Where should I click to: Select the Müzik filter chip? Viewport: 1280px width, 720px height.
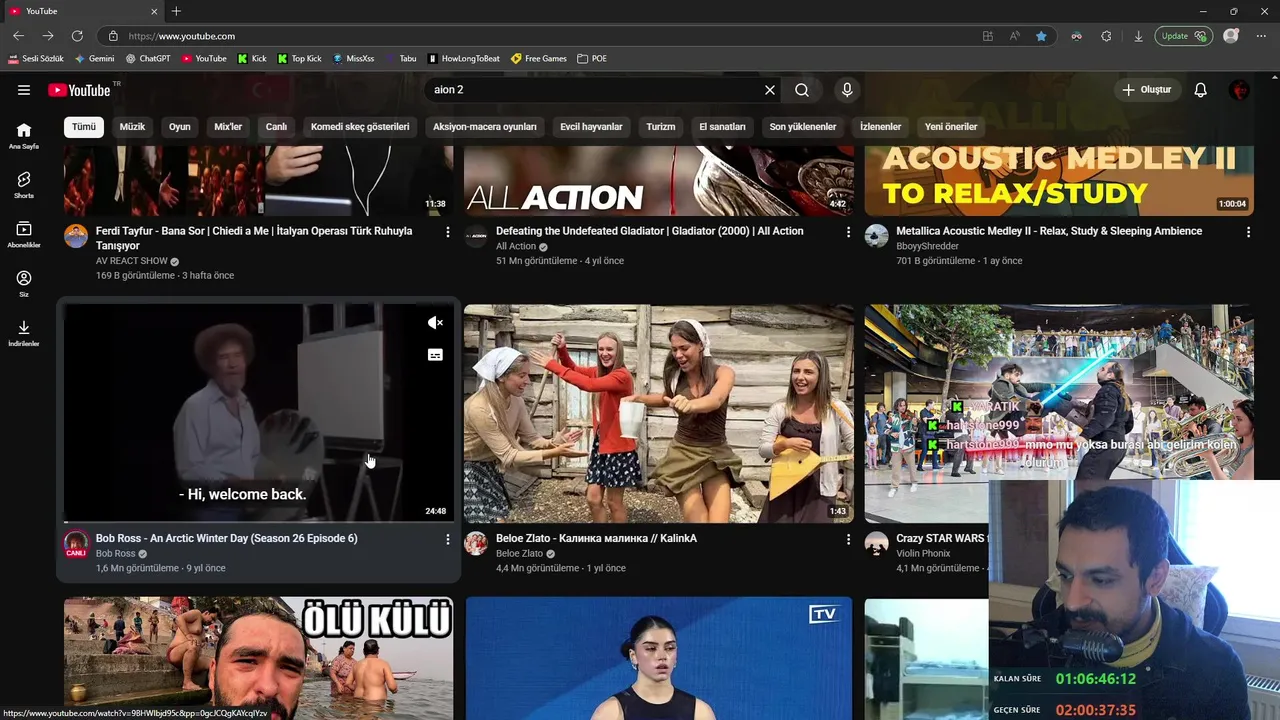point(132,127)
